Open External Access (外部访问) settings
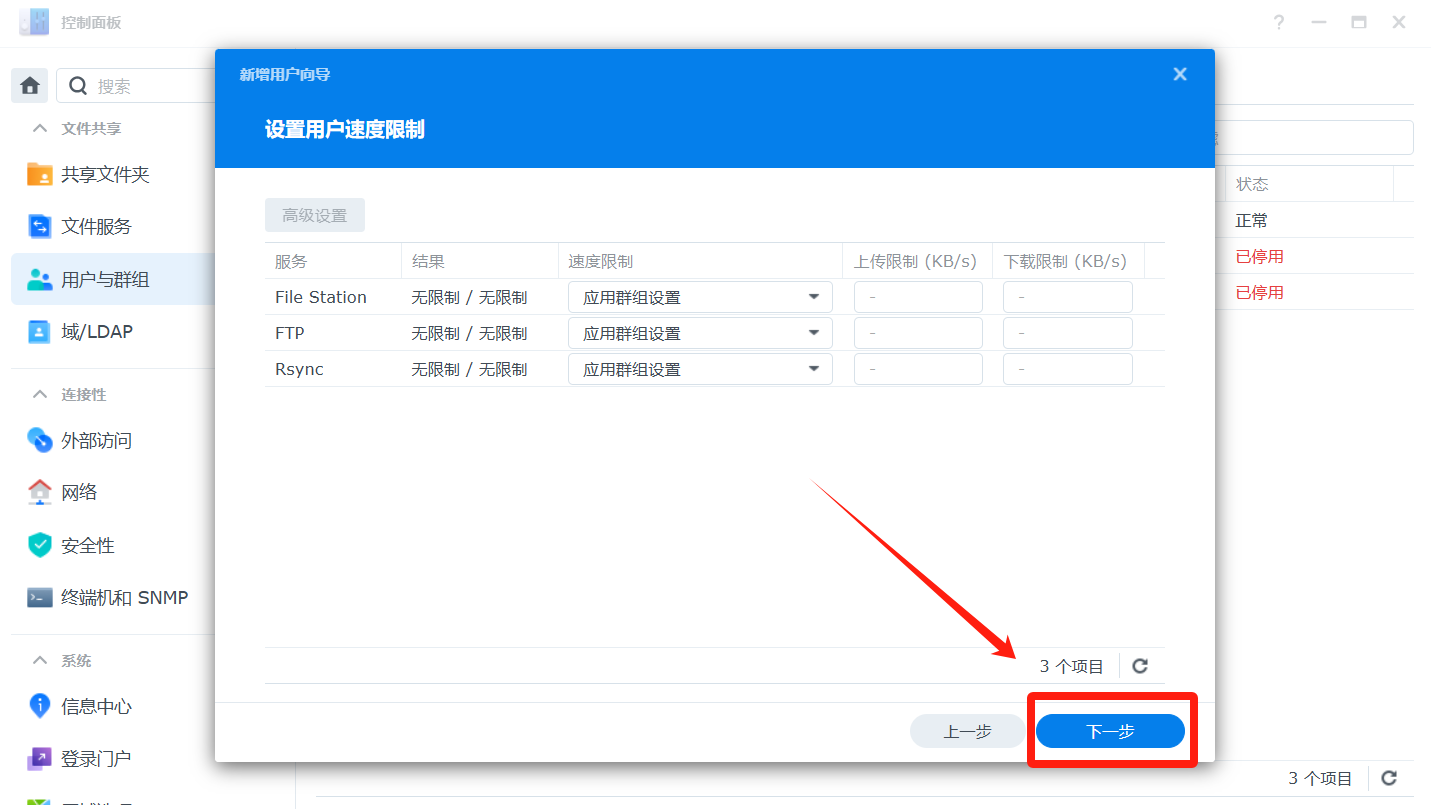The height and width of the screenshot is (809, 1431). [96, 441]
